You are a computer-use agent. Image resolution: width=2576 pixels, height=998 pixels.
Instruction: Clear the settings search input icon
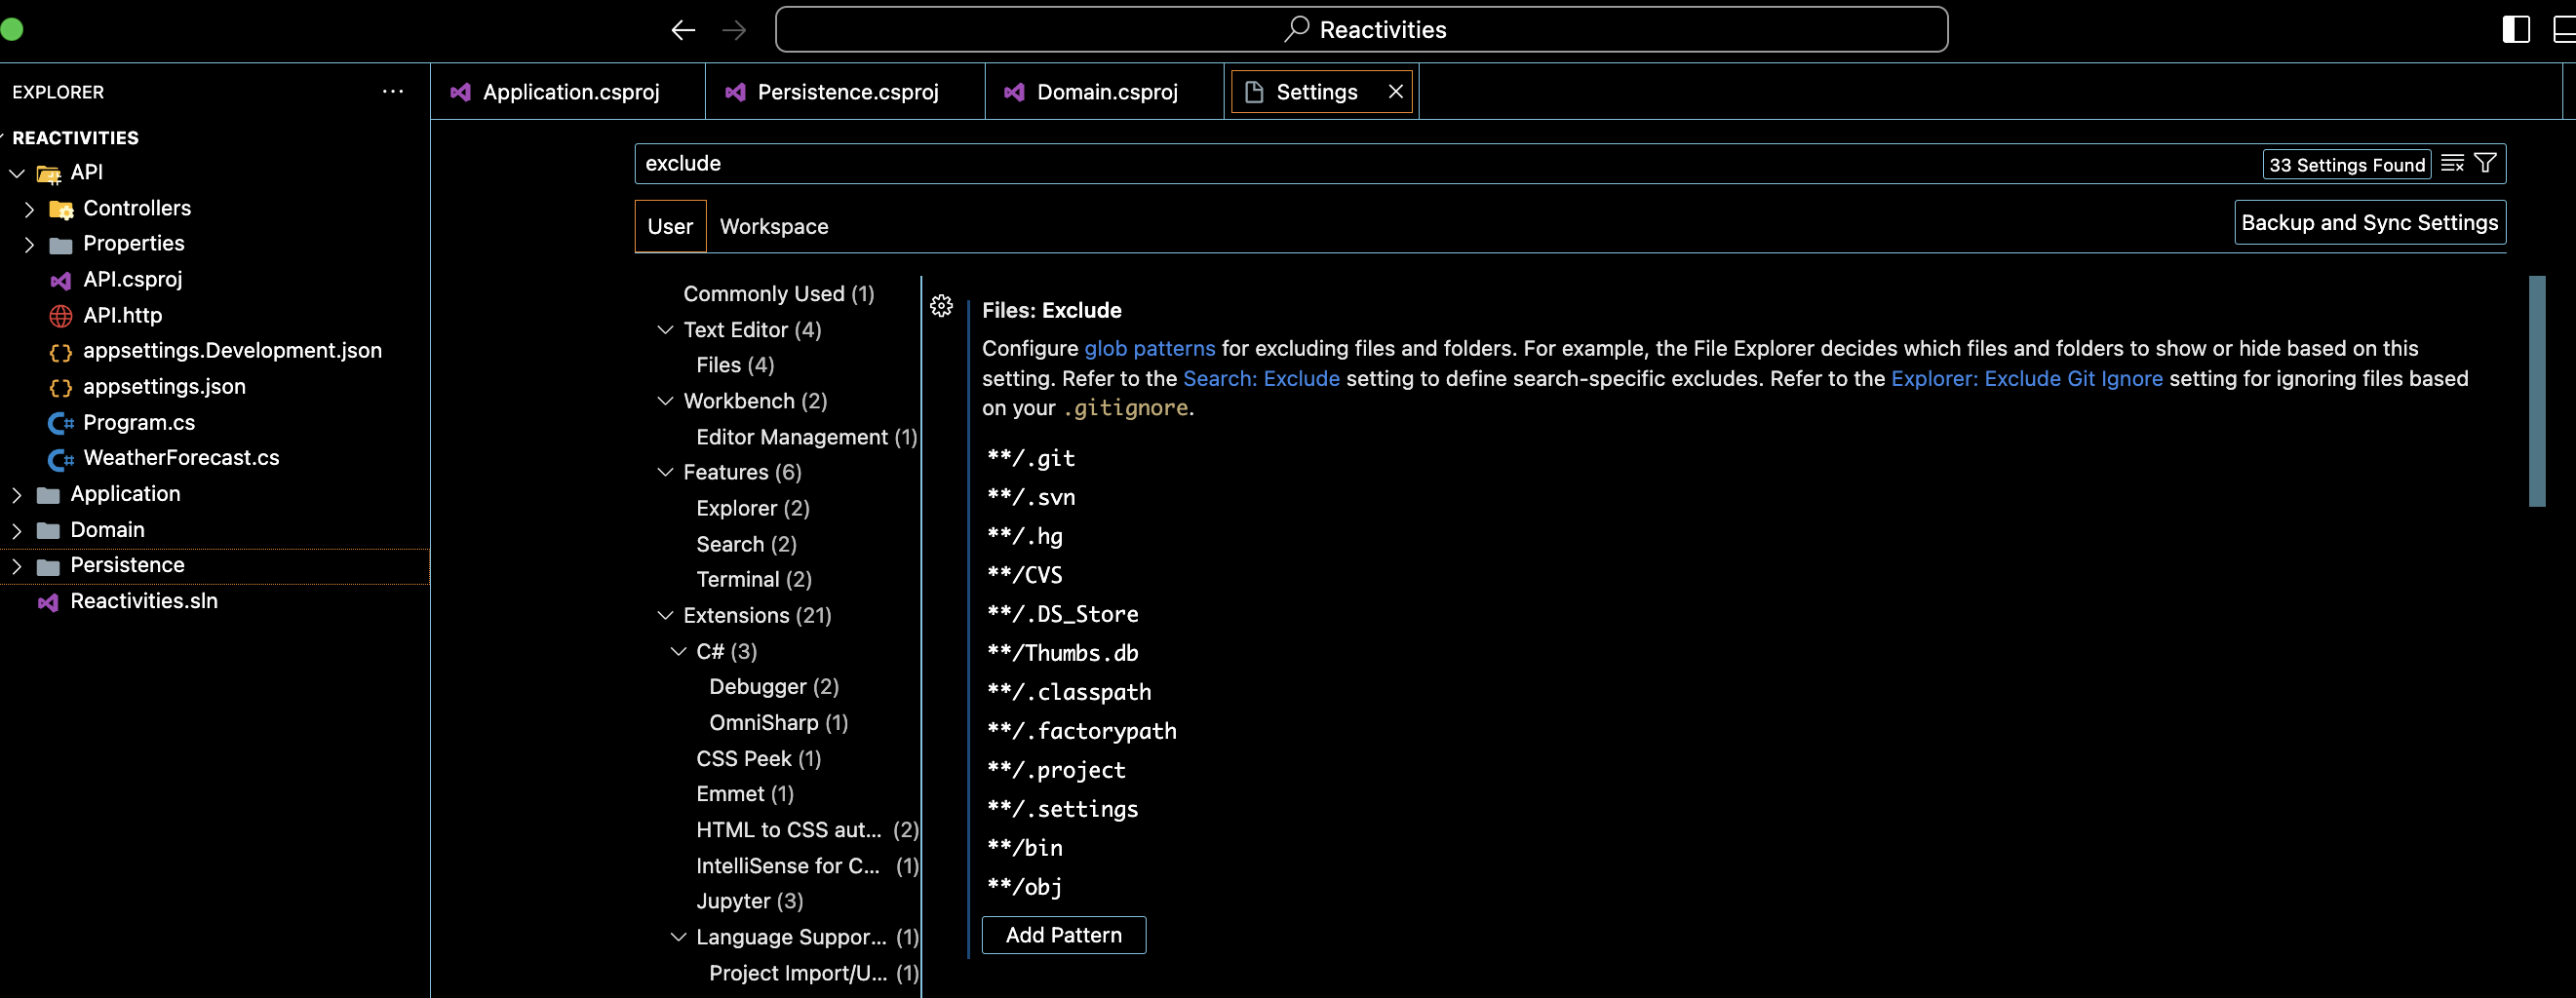[x=2452, y=164]
